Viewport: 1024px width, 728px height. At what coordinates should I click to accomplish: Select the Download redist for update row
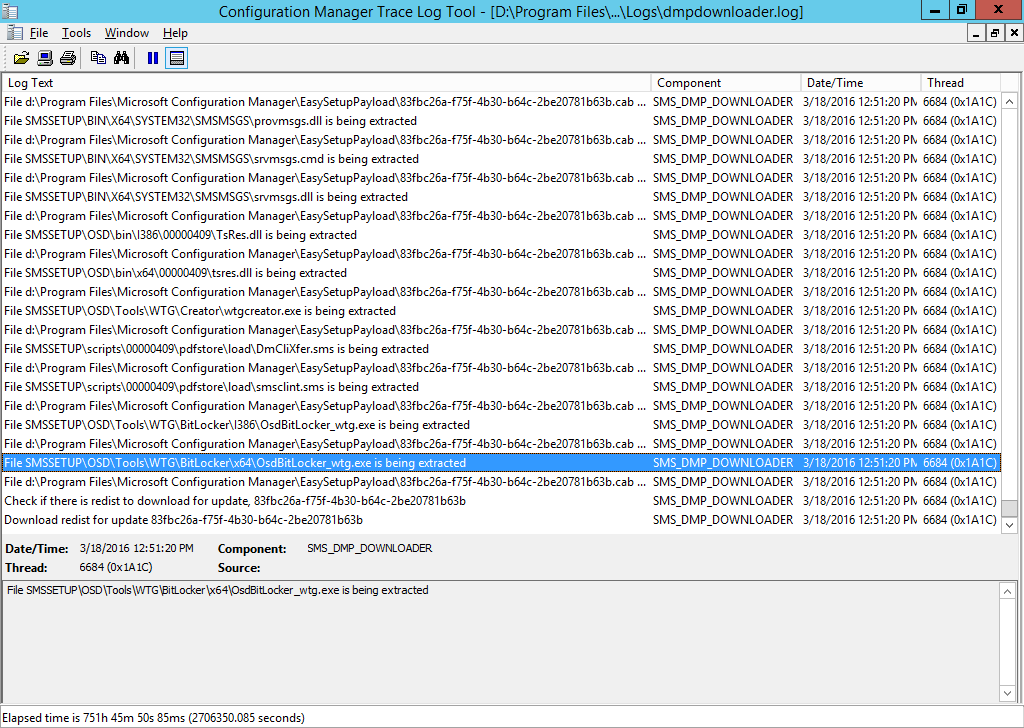click(x=501, y=520)
